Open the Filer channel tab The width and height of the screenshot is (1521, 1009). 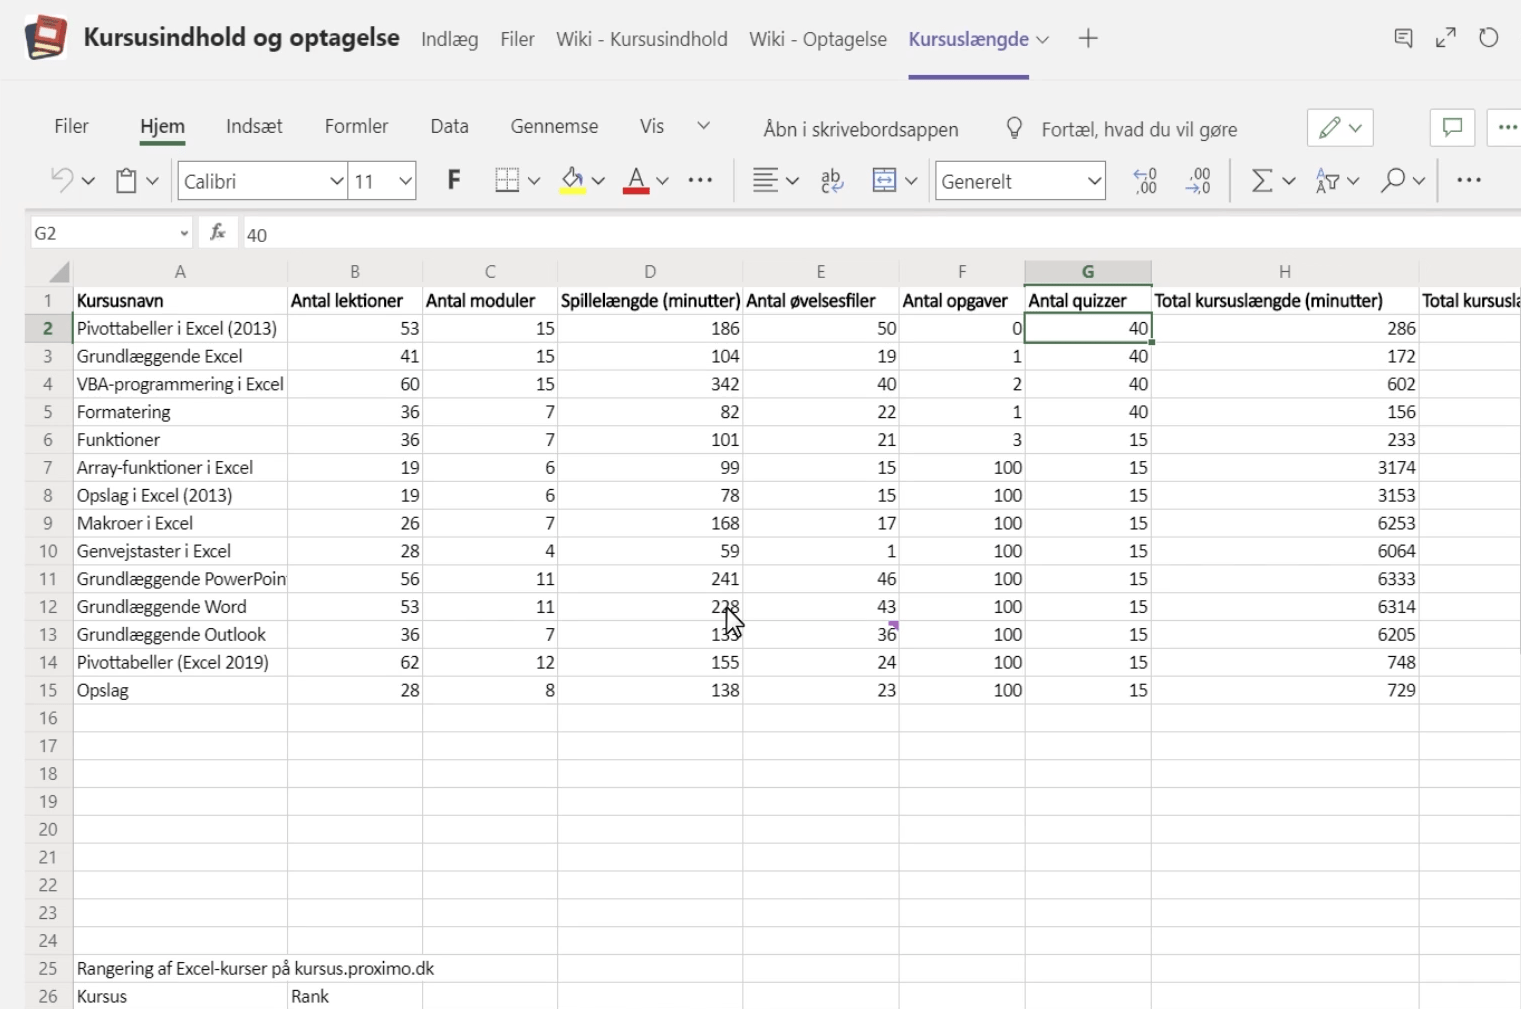pos(517,39)
